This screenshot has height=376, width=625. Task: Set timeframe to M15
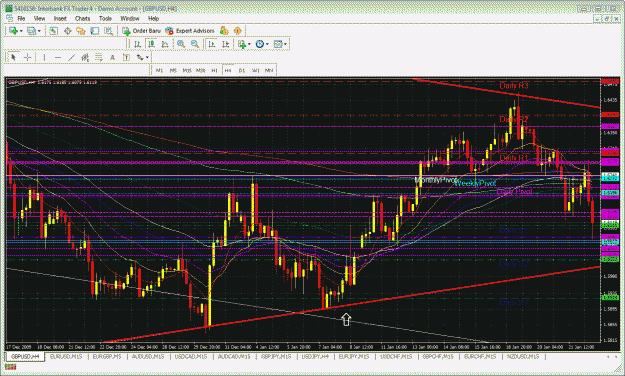tap(187, 71)
